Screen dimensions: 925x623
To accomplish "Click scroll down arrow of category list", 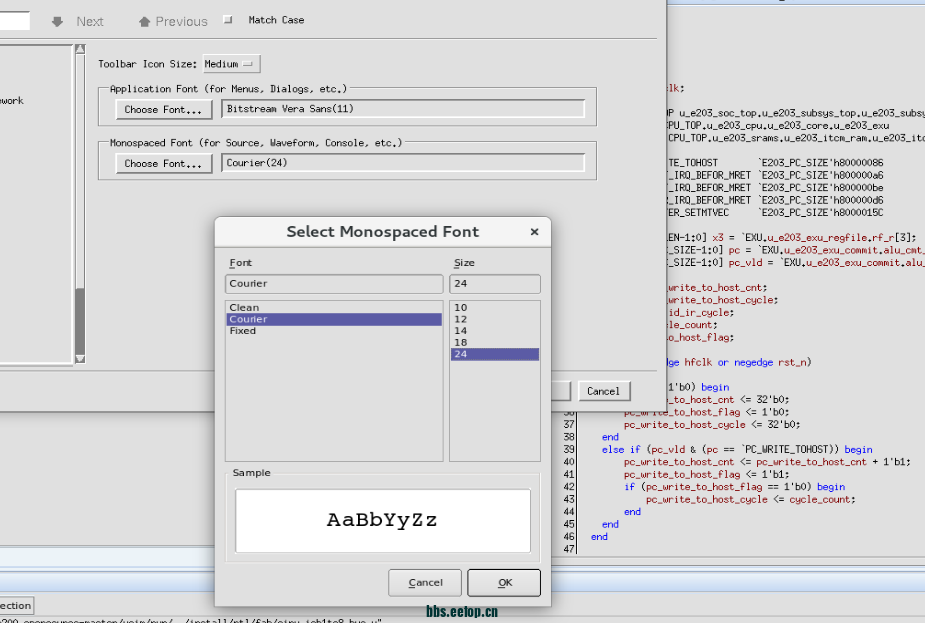I will coord(80,359).
